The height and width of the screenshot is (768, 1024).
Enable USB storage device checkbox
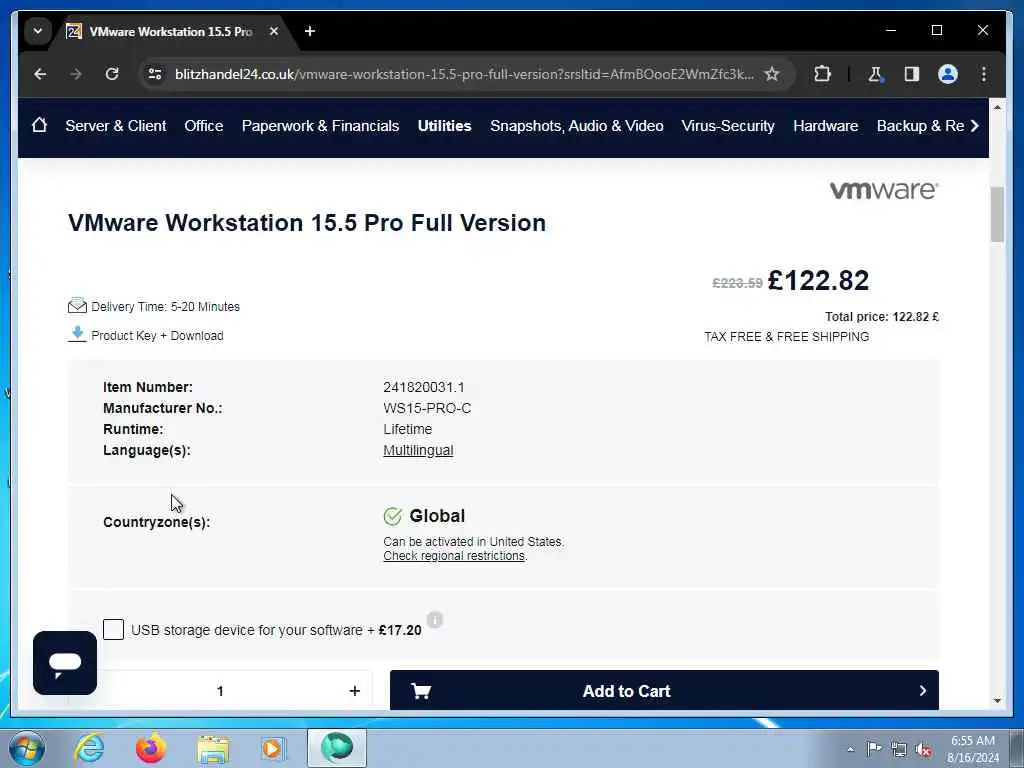(x=113, y=630)
